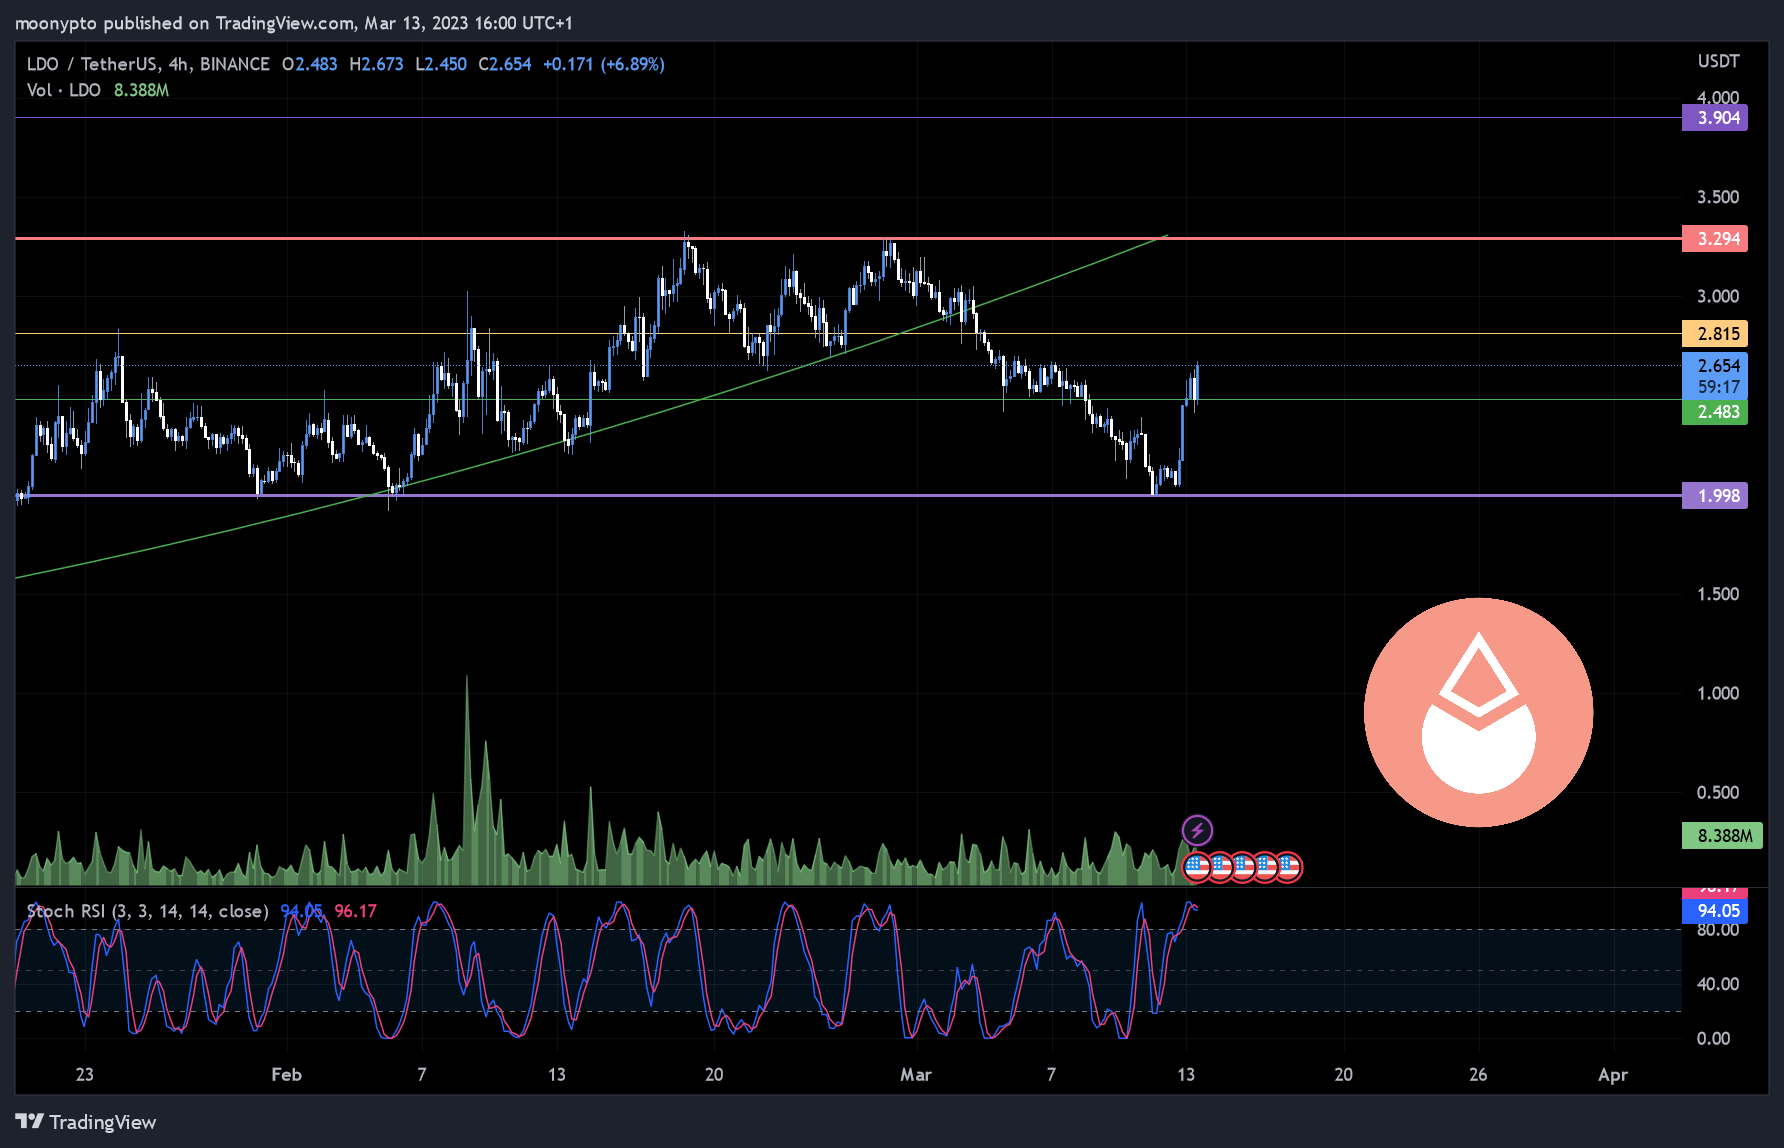1784x1148 pixels.
Task: Click the 94.05 Stoch RSI axis label
Action: (x=1715, y=911)
